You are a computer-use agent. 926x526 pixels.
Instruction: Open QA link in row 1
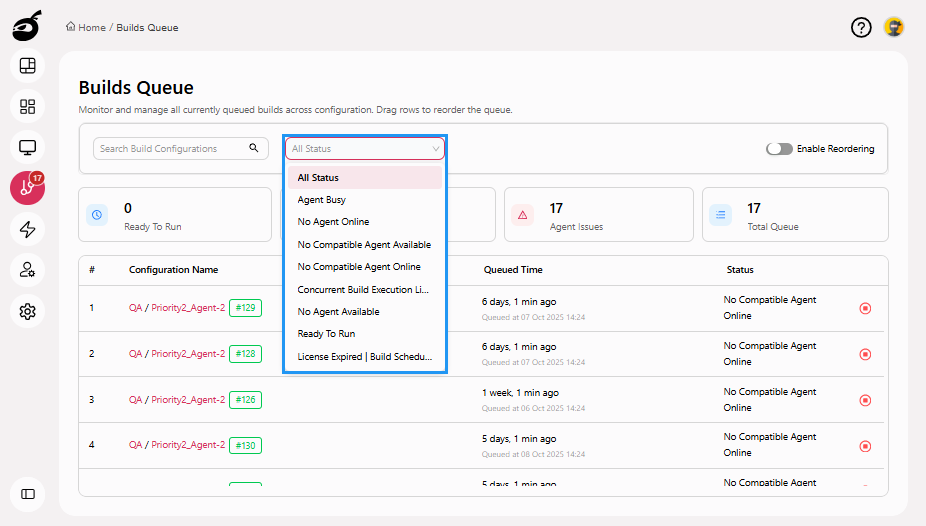point(135,308)
